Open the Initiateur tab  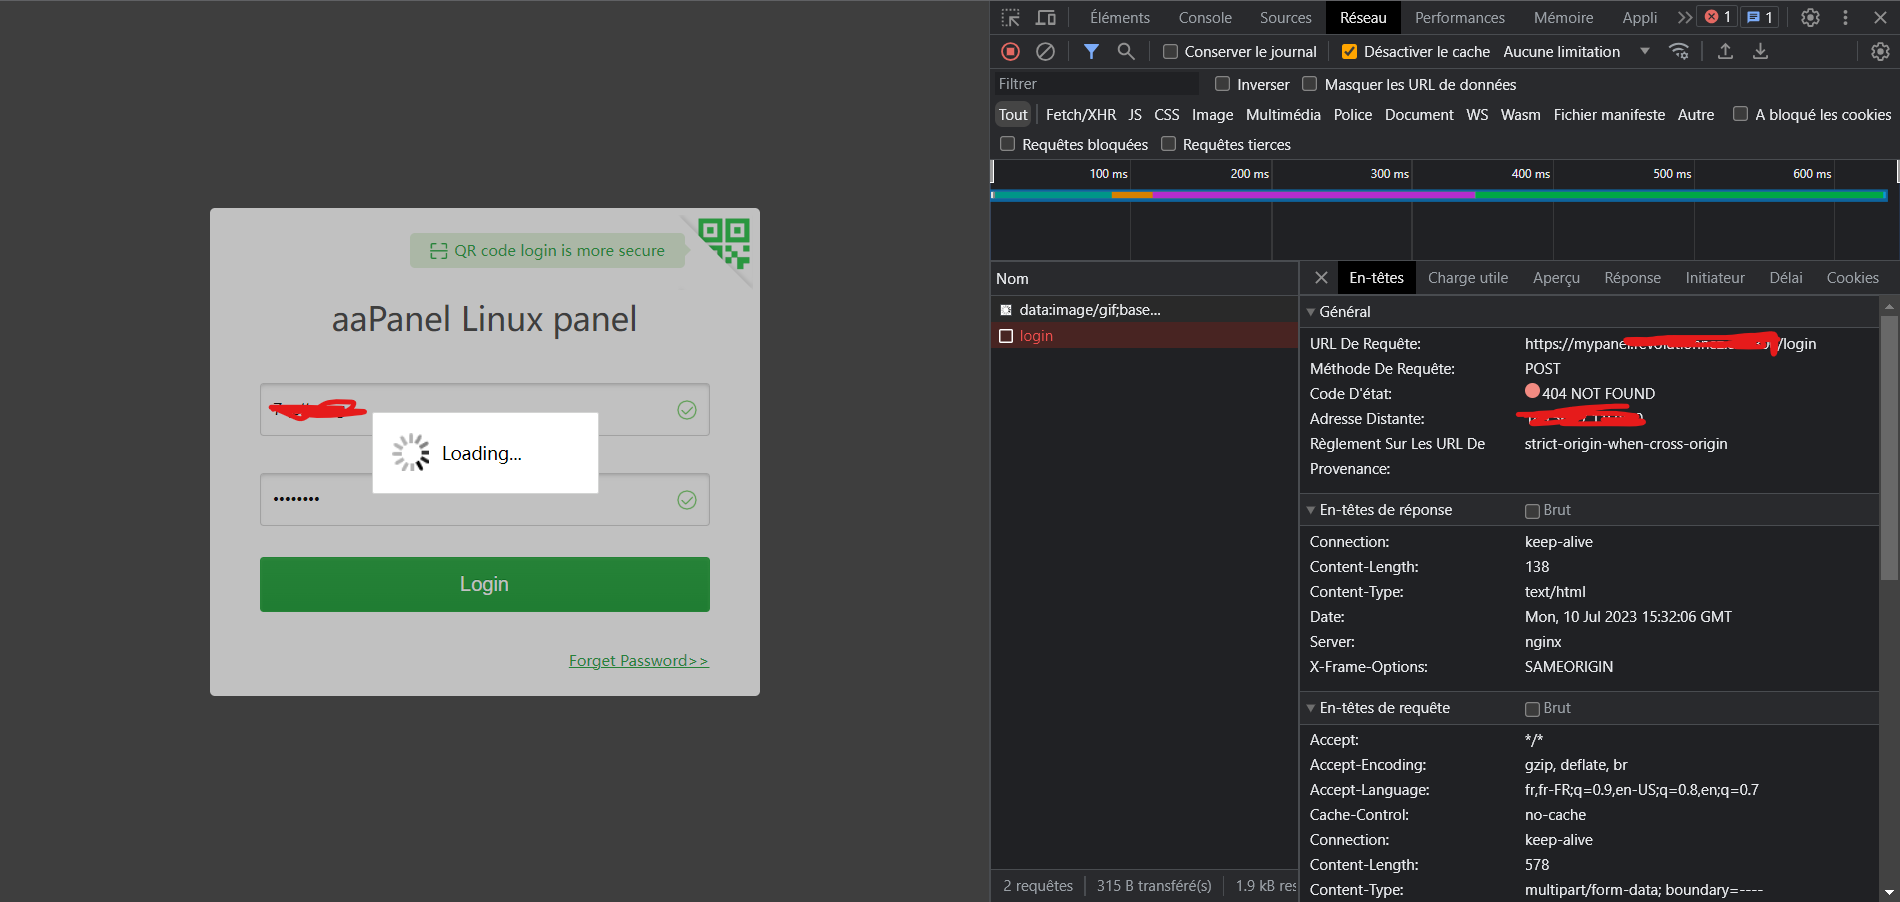(x=1715, y=278)
